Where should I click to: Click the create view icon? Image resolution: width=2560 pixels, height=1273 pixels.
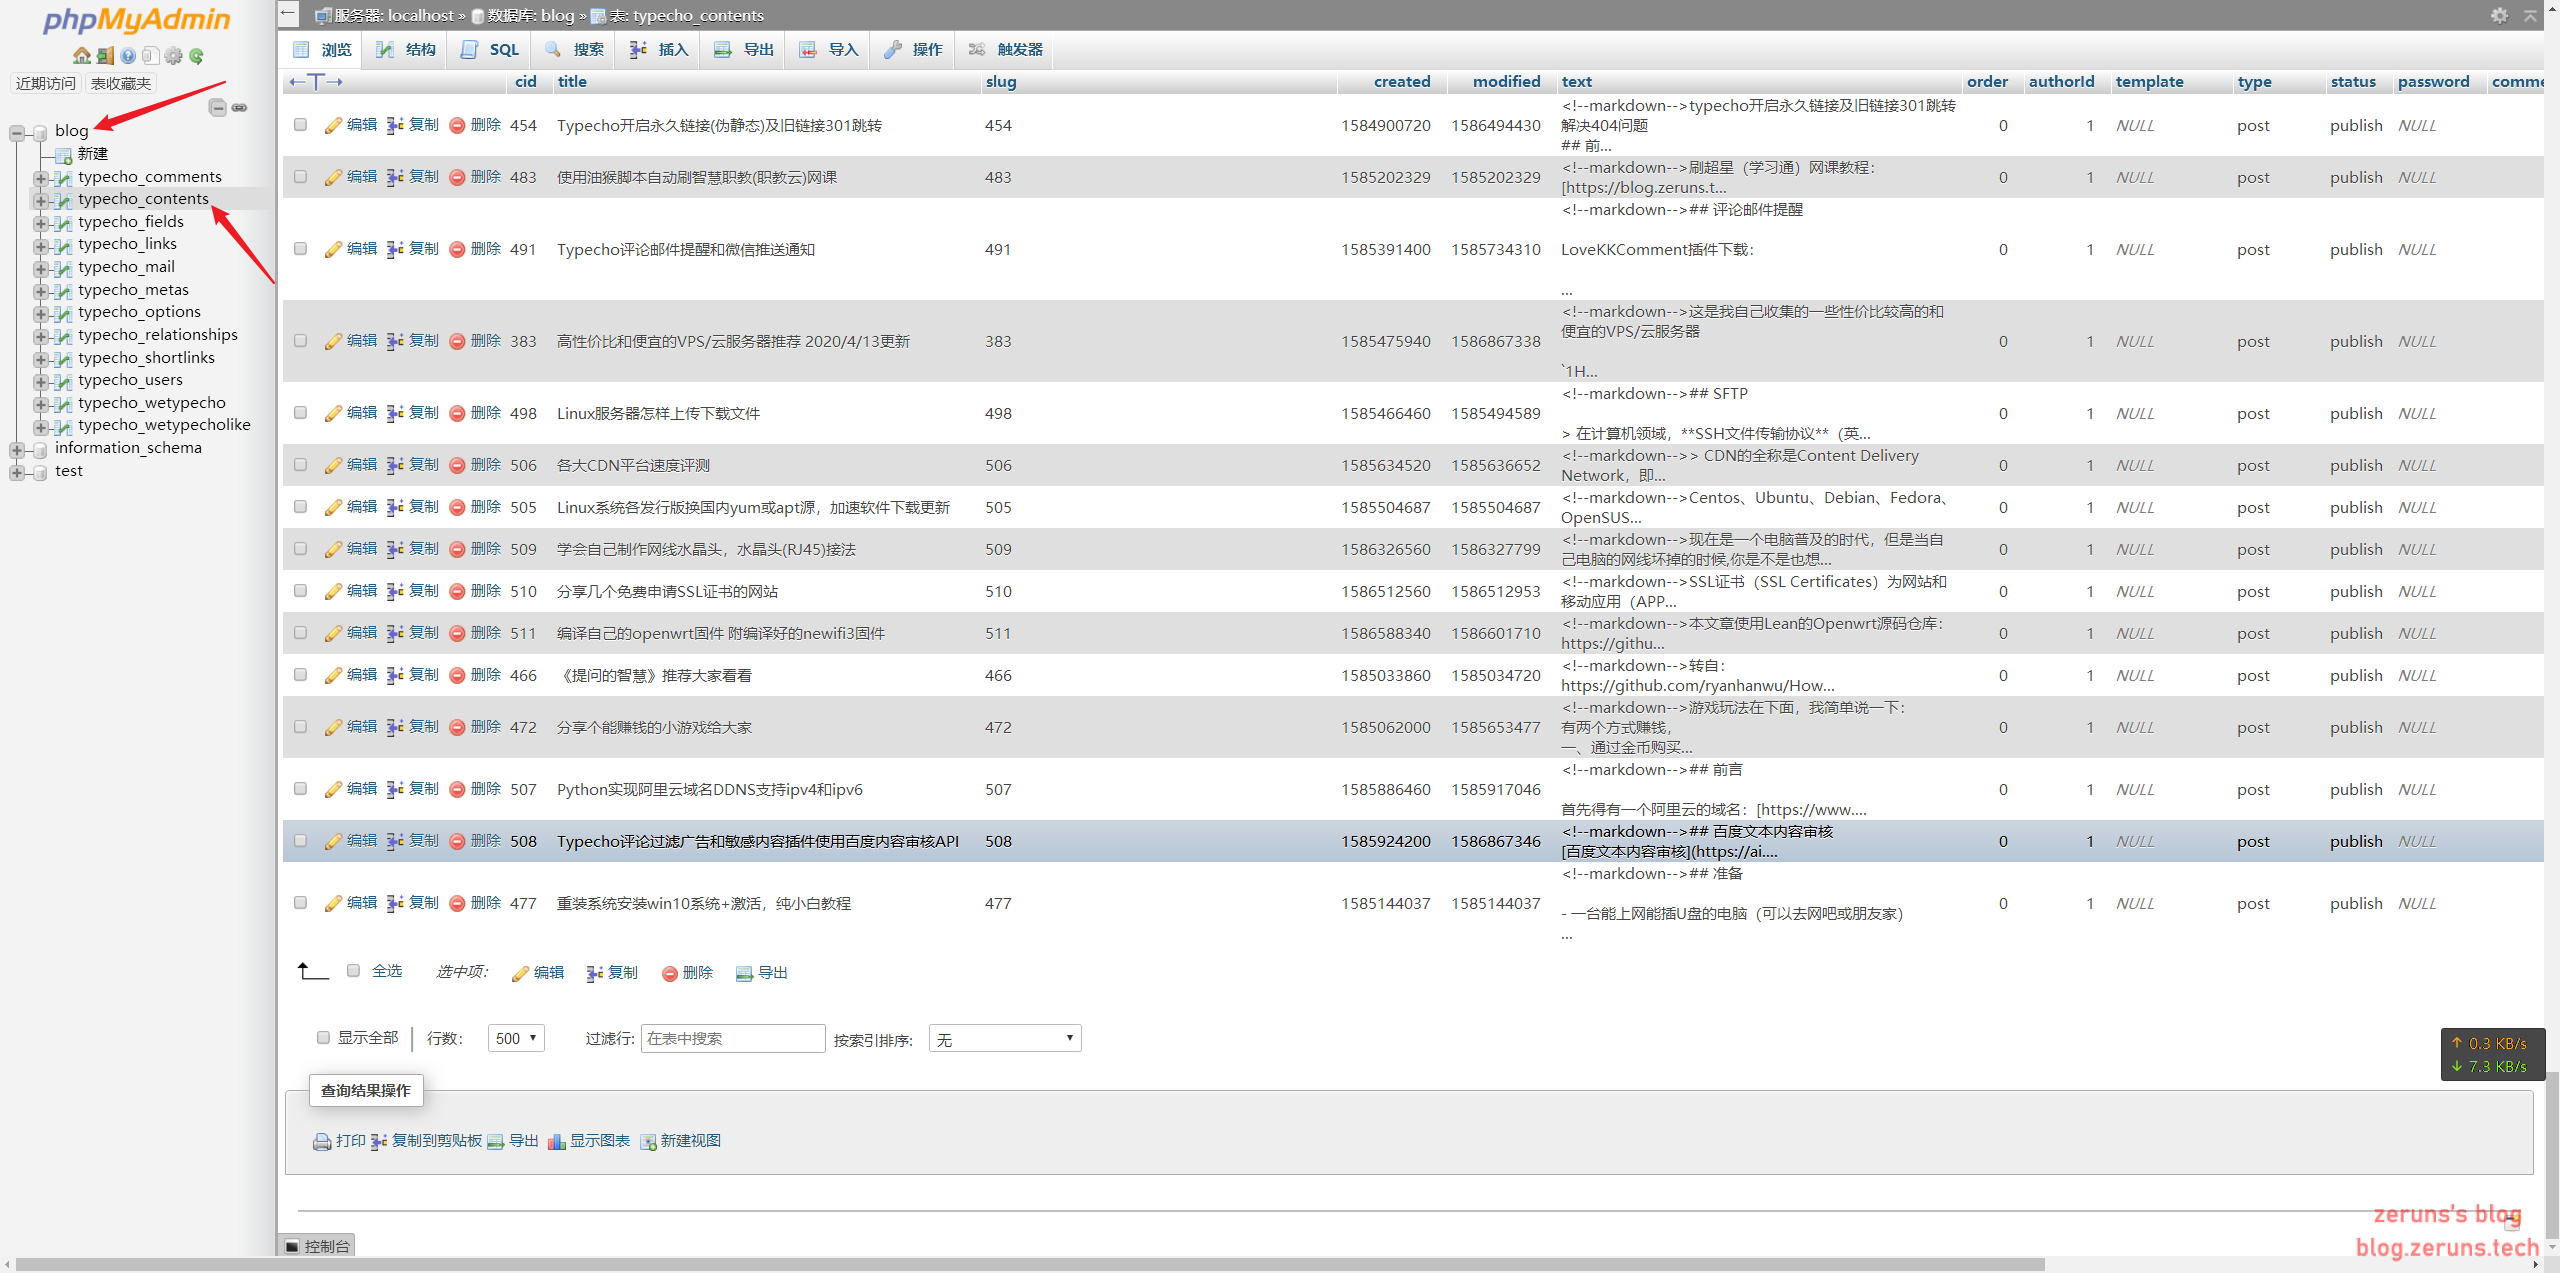(648, 1141)
